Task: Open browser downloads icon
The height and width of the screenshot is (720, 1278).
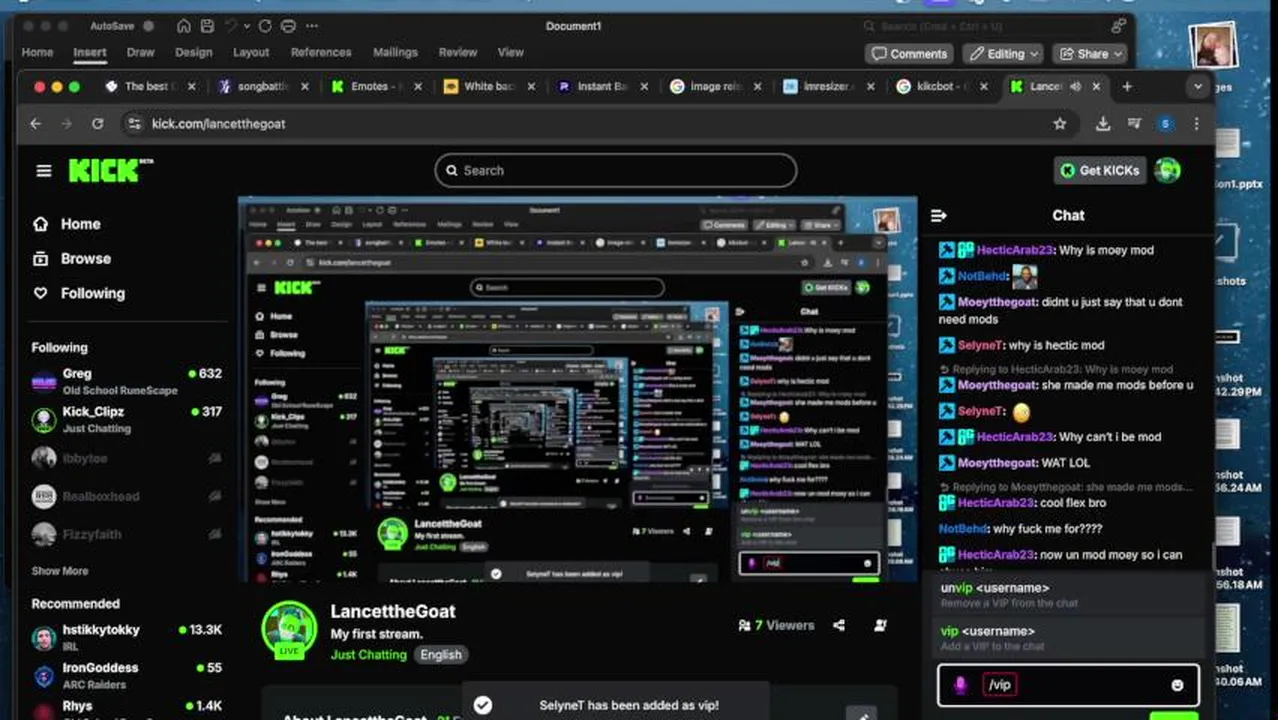Action: pyautogui.click(x=1103, y=124)
